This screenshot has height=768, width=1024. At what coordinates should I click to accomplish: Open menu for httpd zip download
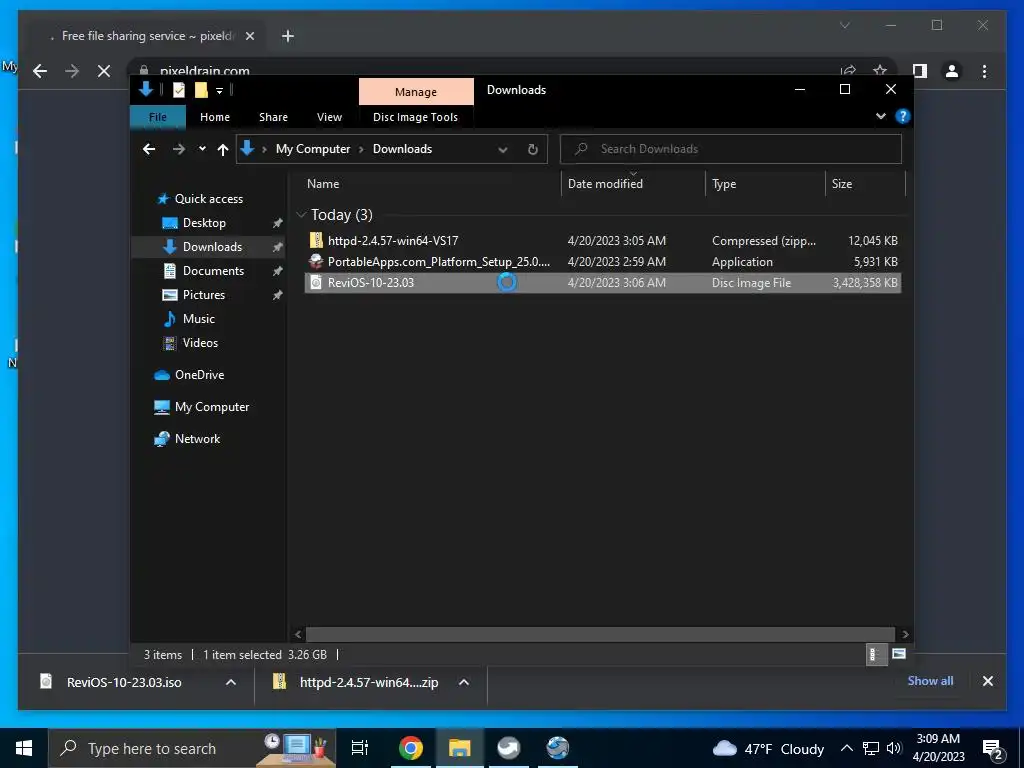[x=464, y=682]
